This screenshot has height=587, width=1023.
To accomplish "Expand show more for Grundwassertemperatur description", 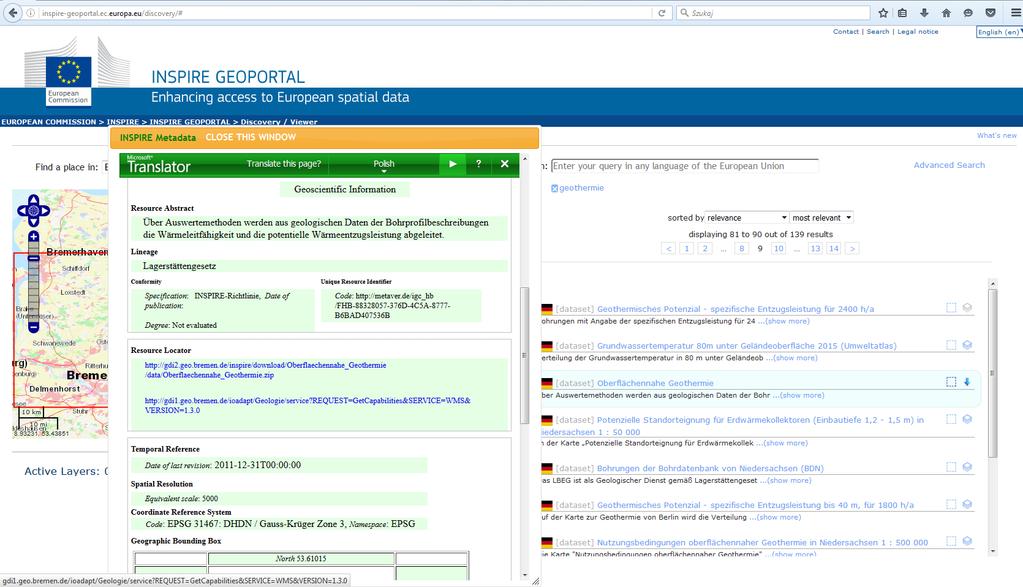I will click(795, 358).
